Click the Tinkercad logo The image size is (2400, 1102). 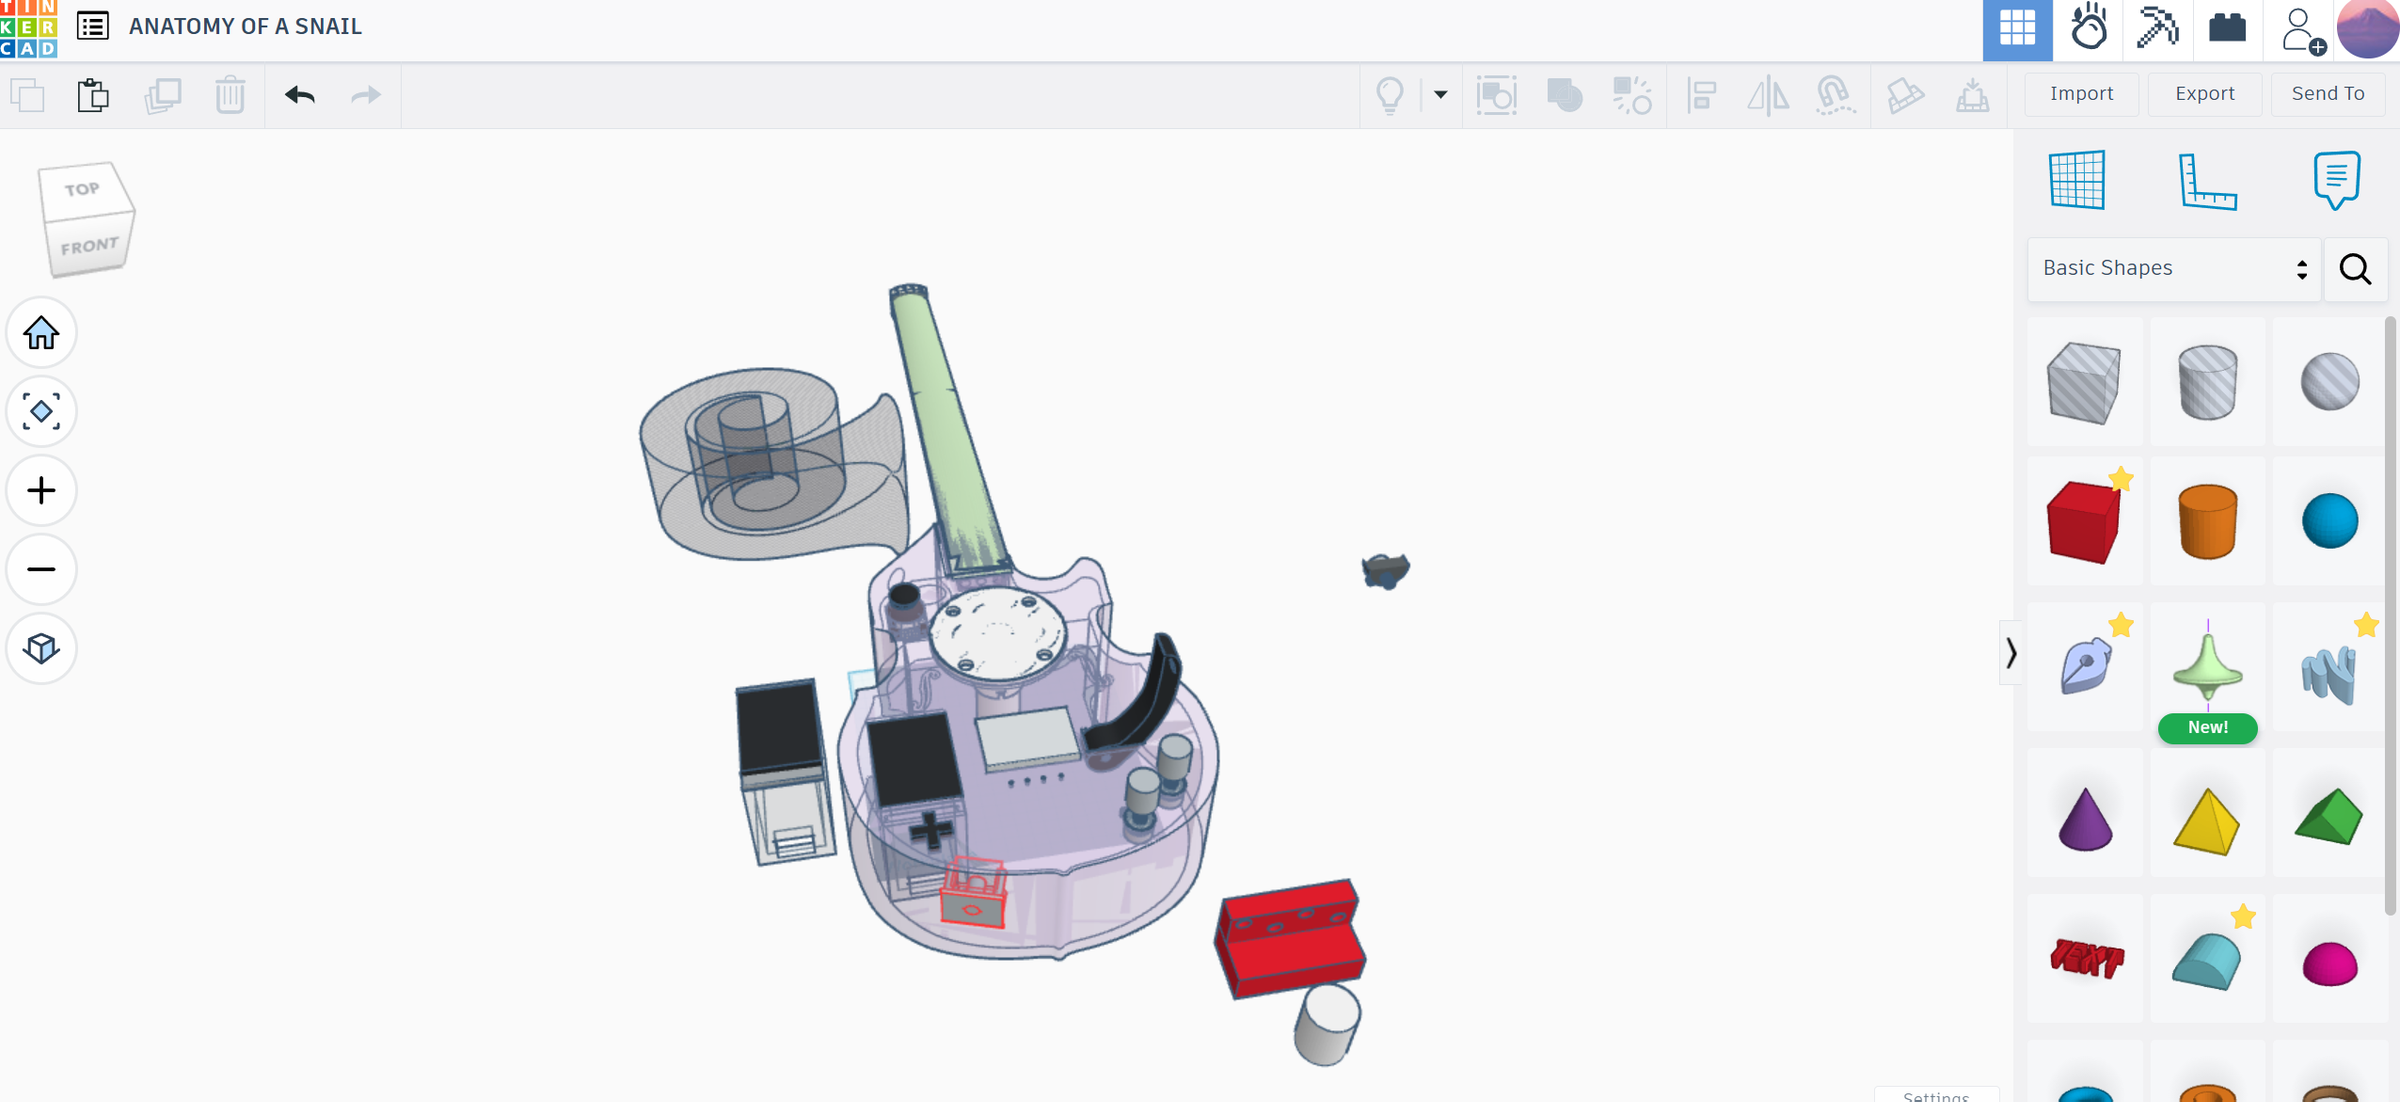pyautogui.click(x=28, y=28)
